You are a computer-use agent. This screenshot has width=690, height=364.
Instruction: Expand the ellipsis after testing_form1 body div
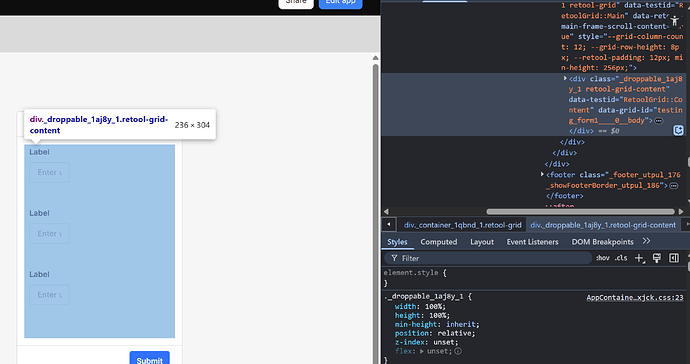(x=659, y=121)
